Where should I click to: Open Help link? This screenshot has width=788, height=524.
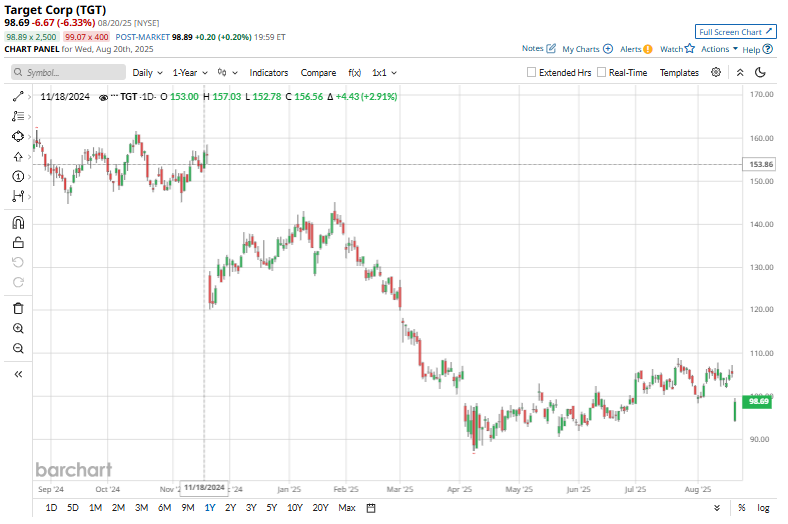coord(757,49)
